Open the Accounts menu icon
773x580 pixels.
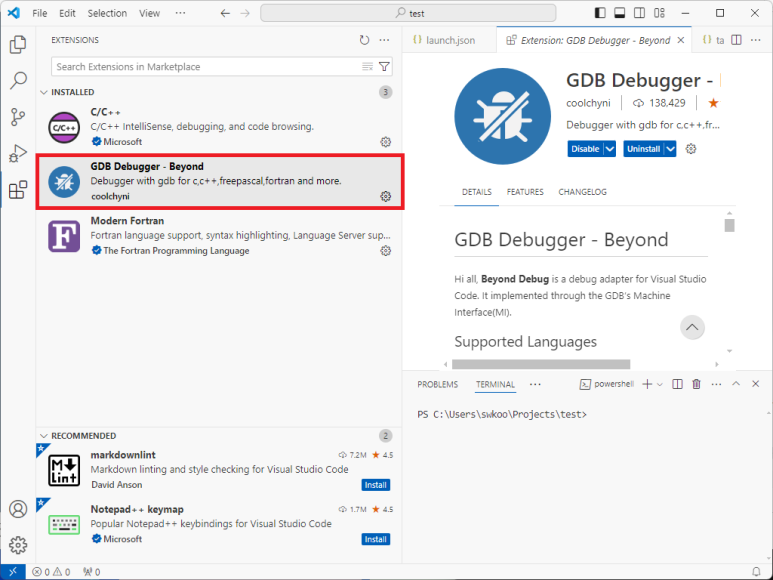(18, 509)
